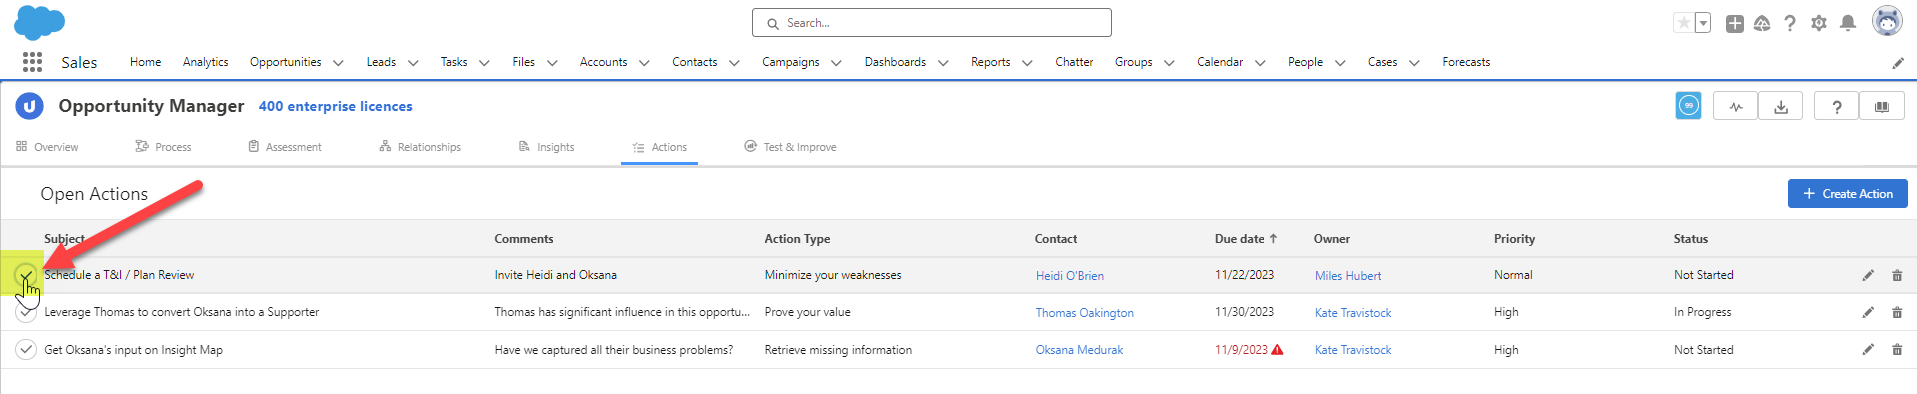The image size is (1917, 394).
Task: Edit the Leverage Thomas action
Action: click(x=1868, y=312)
